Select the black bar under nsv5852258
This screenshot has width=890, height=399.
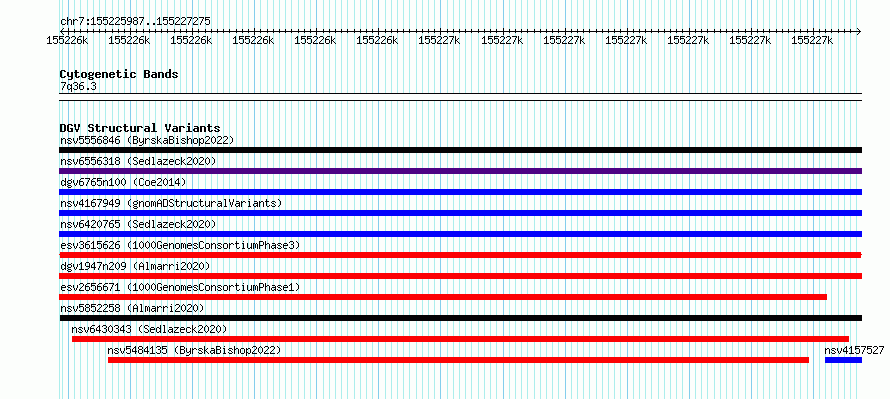460,318
